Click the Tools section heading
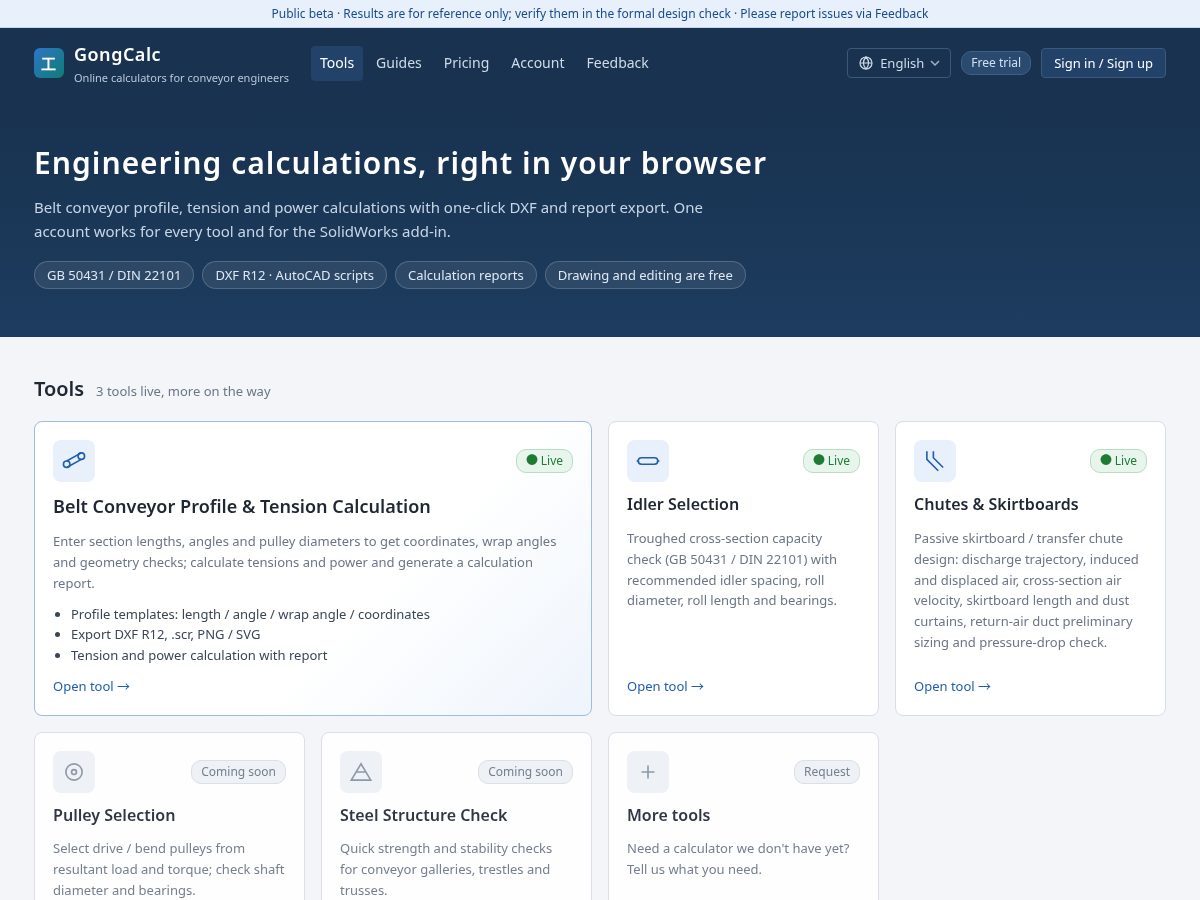Image resolution: width=1200 pixels, height=900 pixels. pyautogui.click(x=59, y=389)
